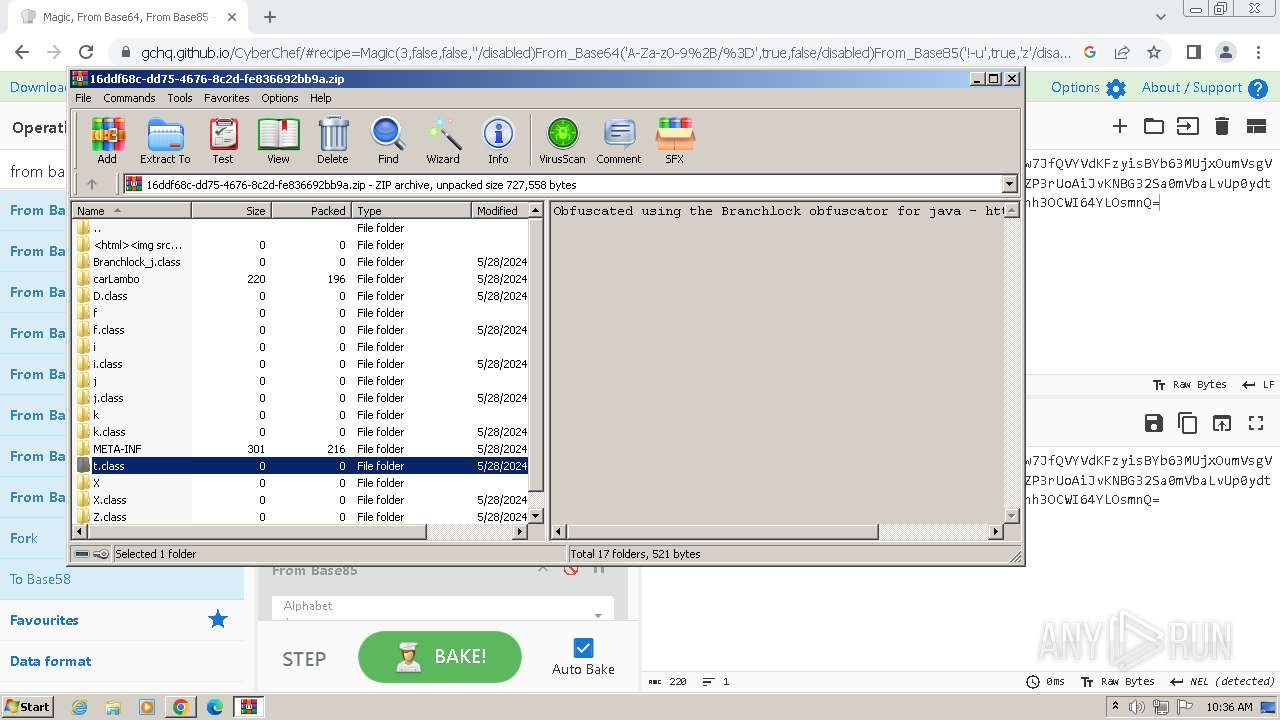Screen dimensions: 1280x720
Task: Open the Tools menu
Action: pos(180,98)
